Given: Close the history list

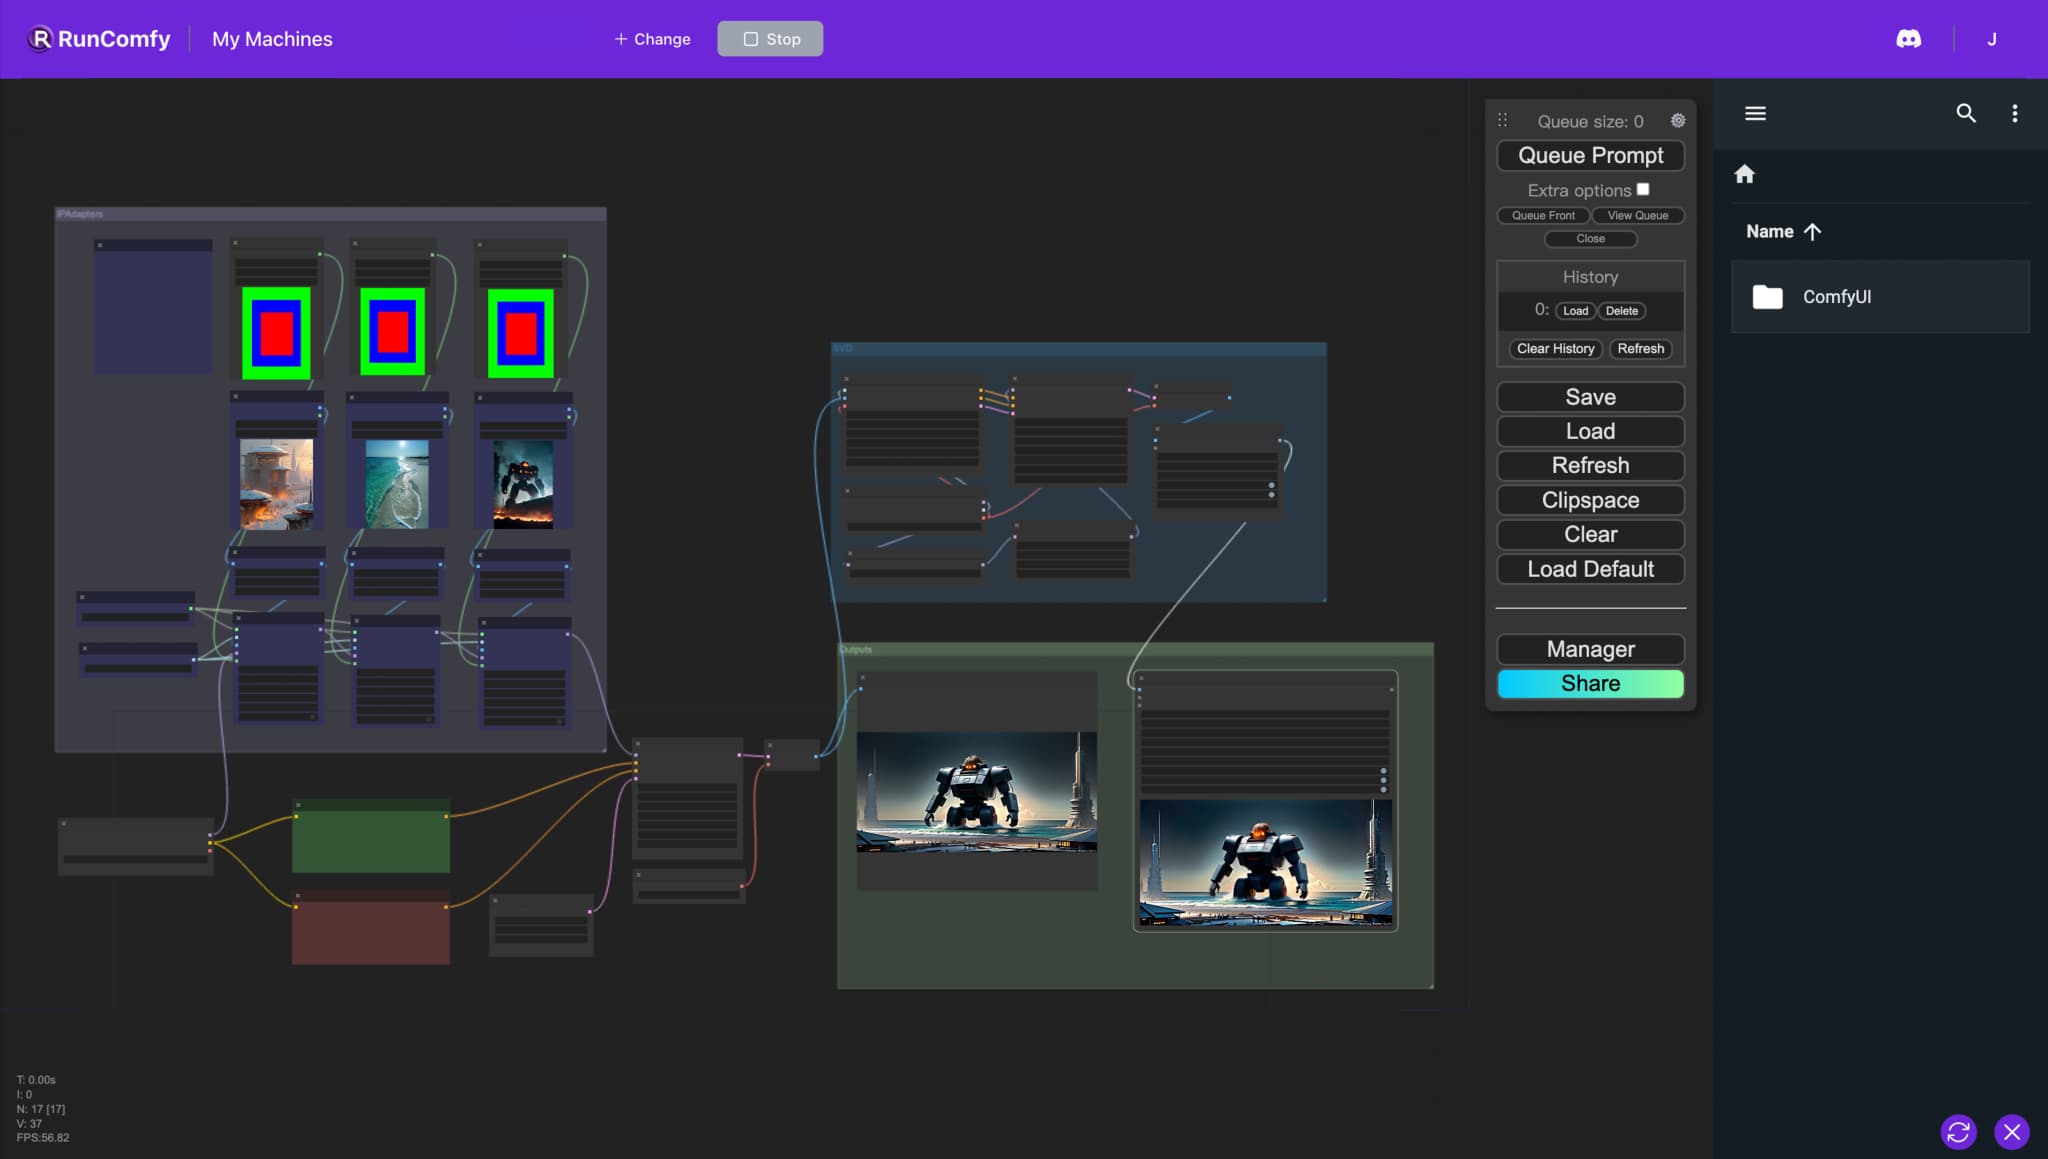Looking at the screenshot, I should pyautogui.click(x=1590, y=238).
